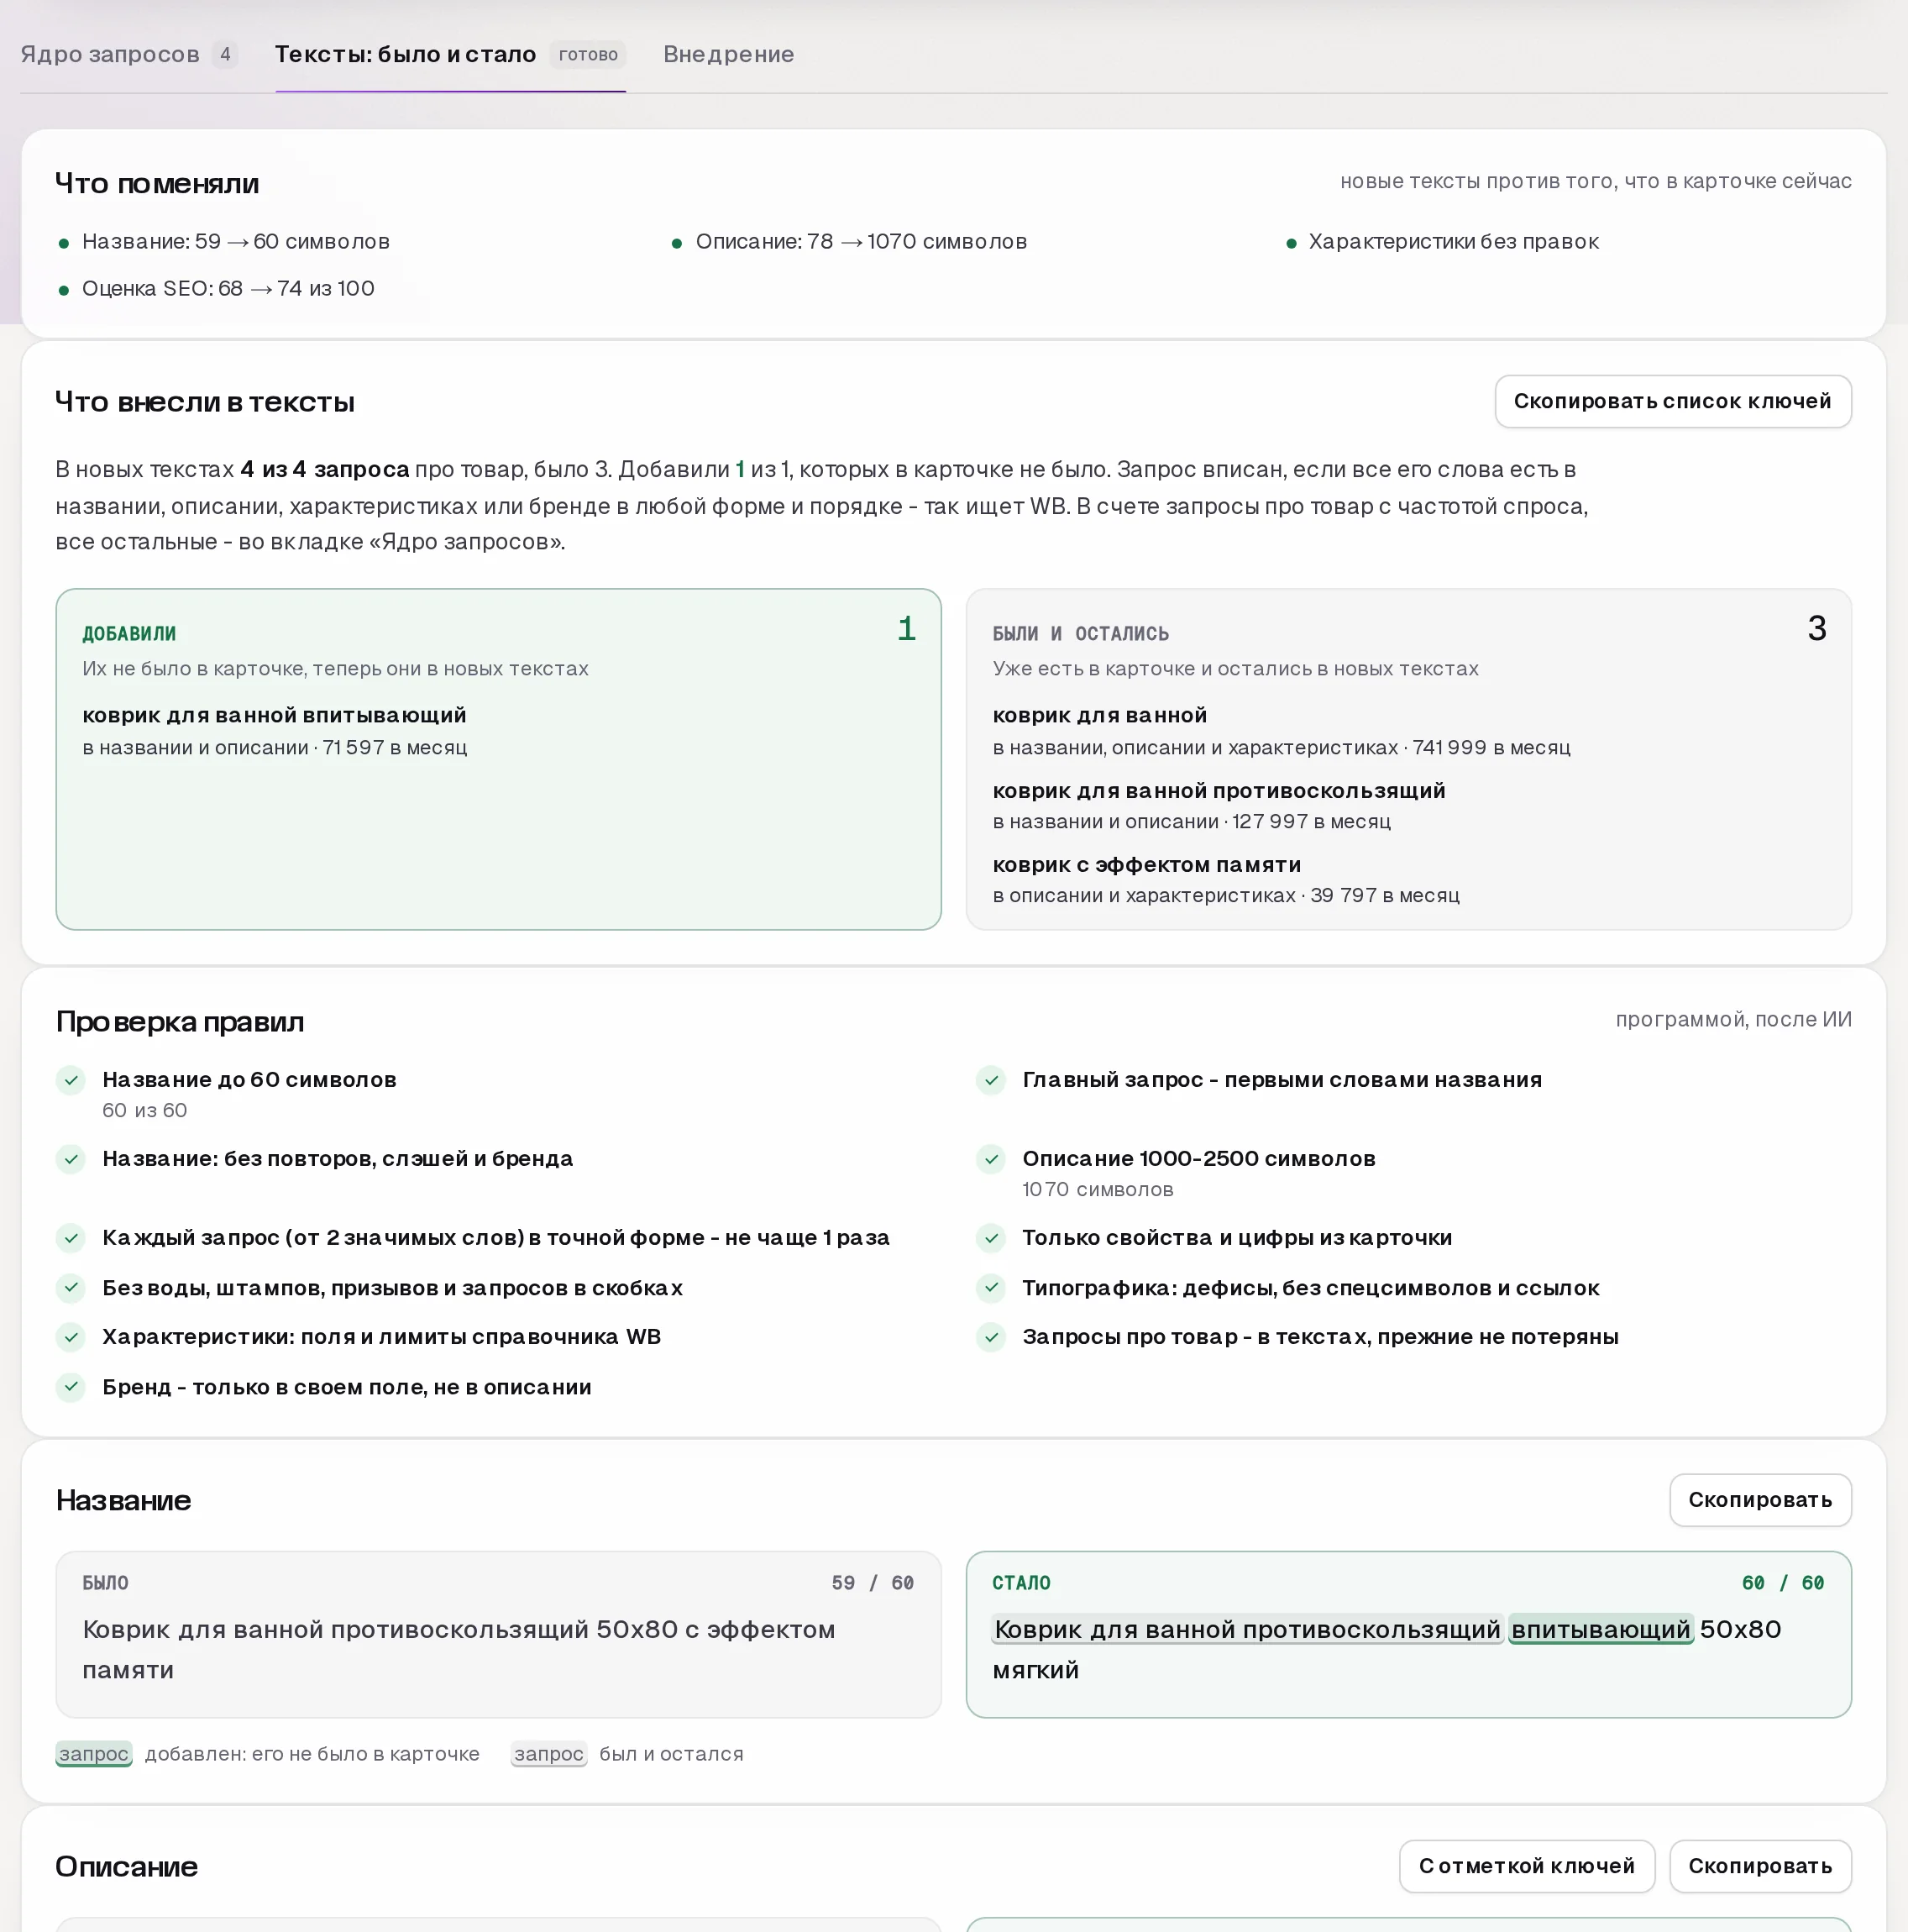Screen dimensions: 1908x1932
Task: Click the grey «запрос» legend chip «был и остался»
Action: point(549,1753)
